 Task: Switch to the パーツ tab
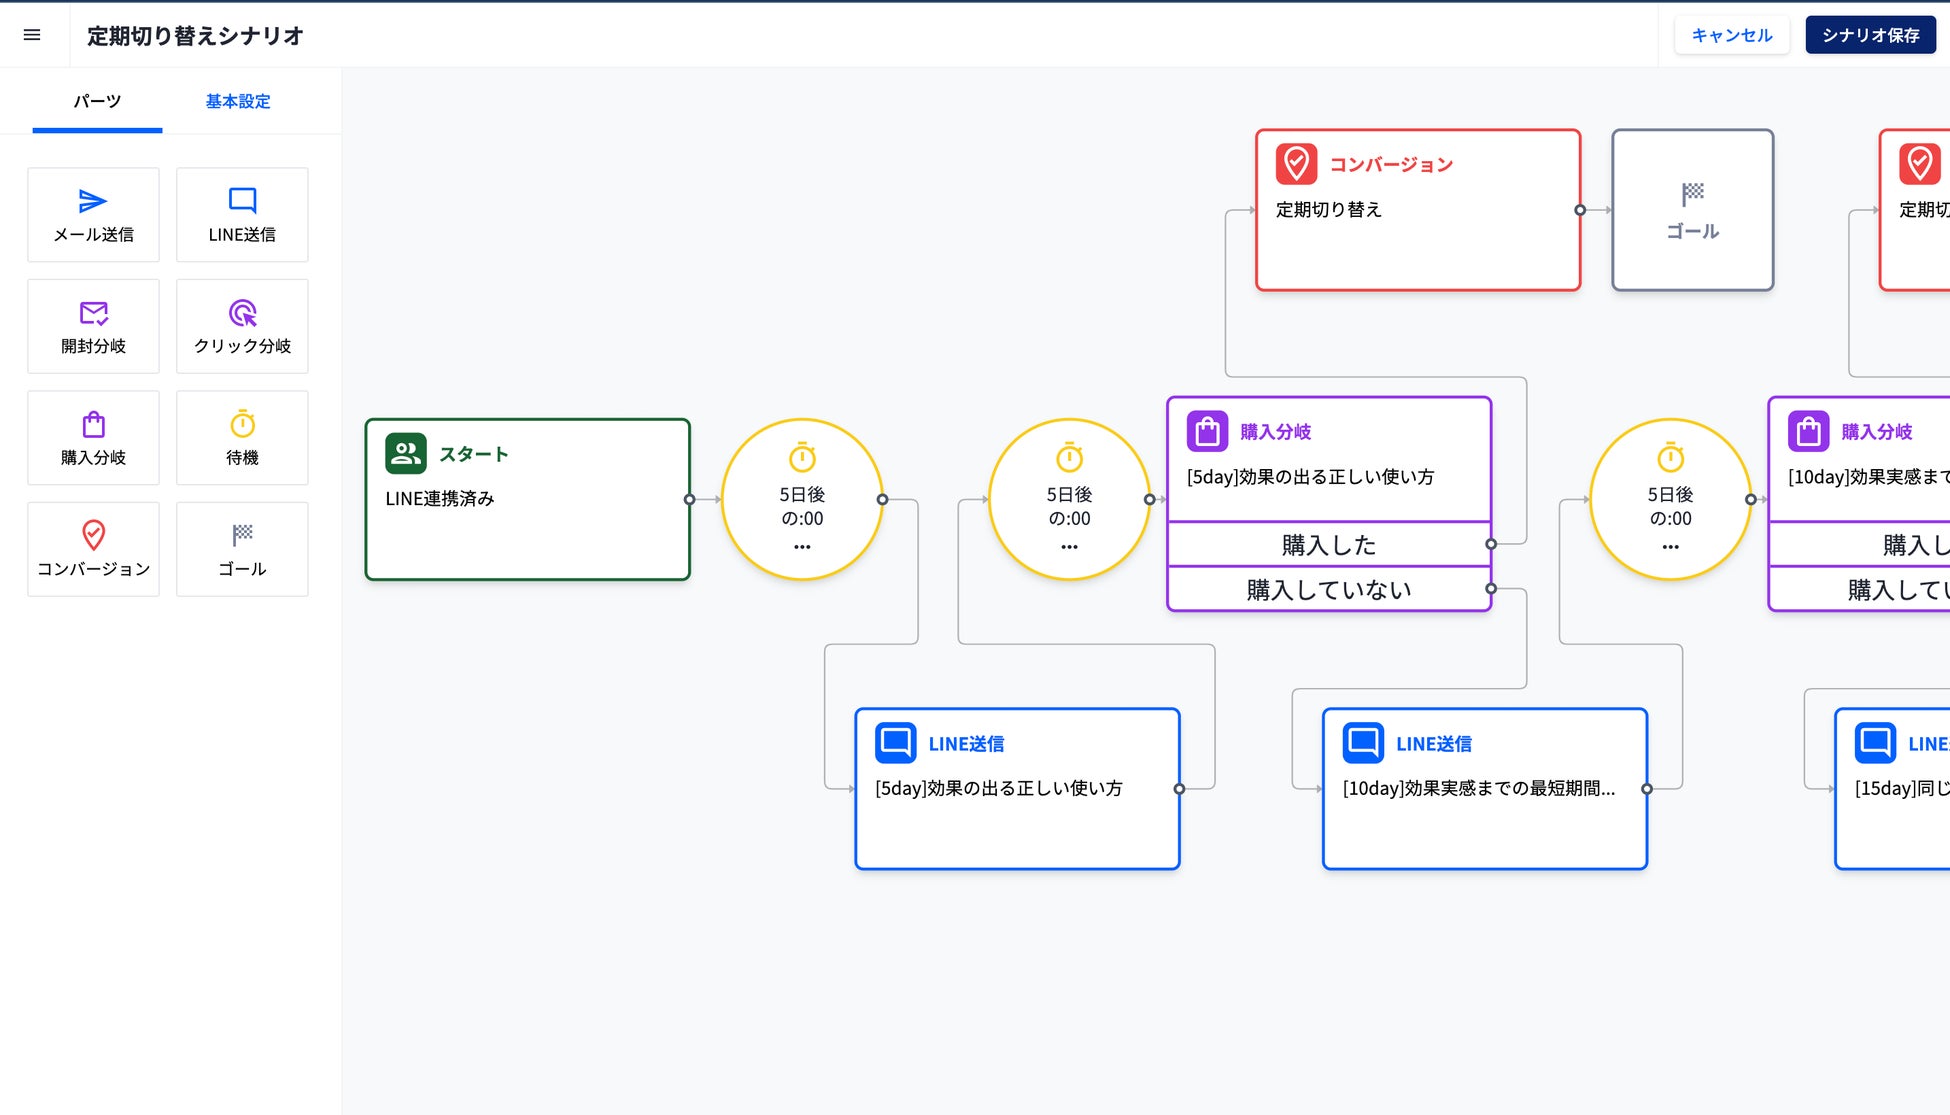pos(97,101)
